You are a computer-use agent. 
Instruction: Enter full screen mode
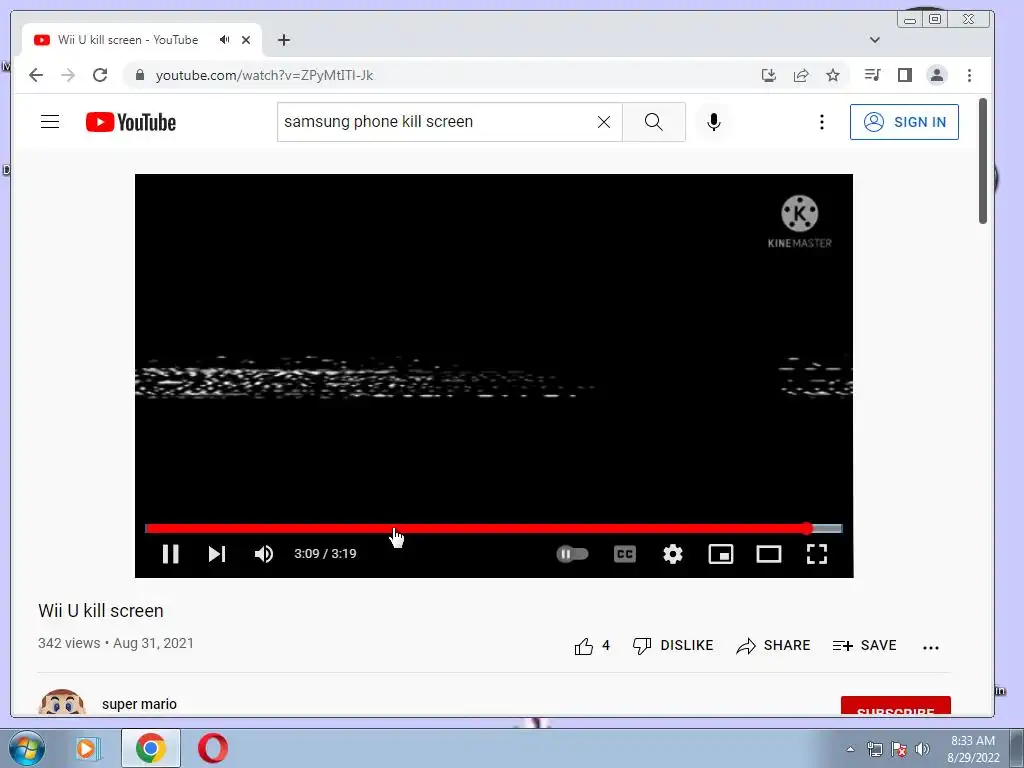click(817, 554)
